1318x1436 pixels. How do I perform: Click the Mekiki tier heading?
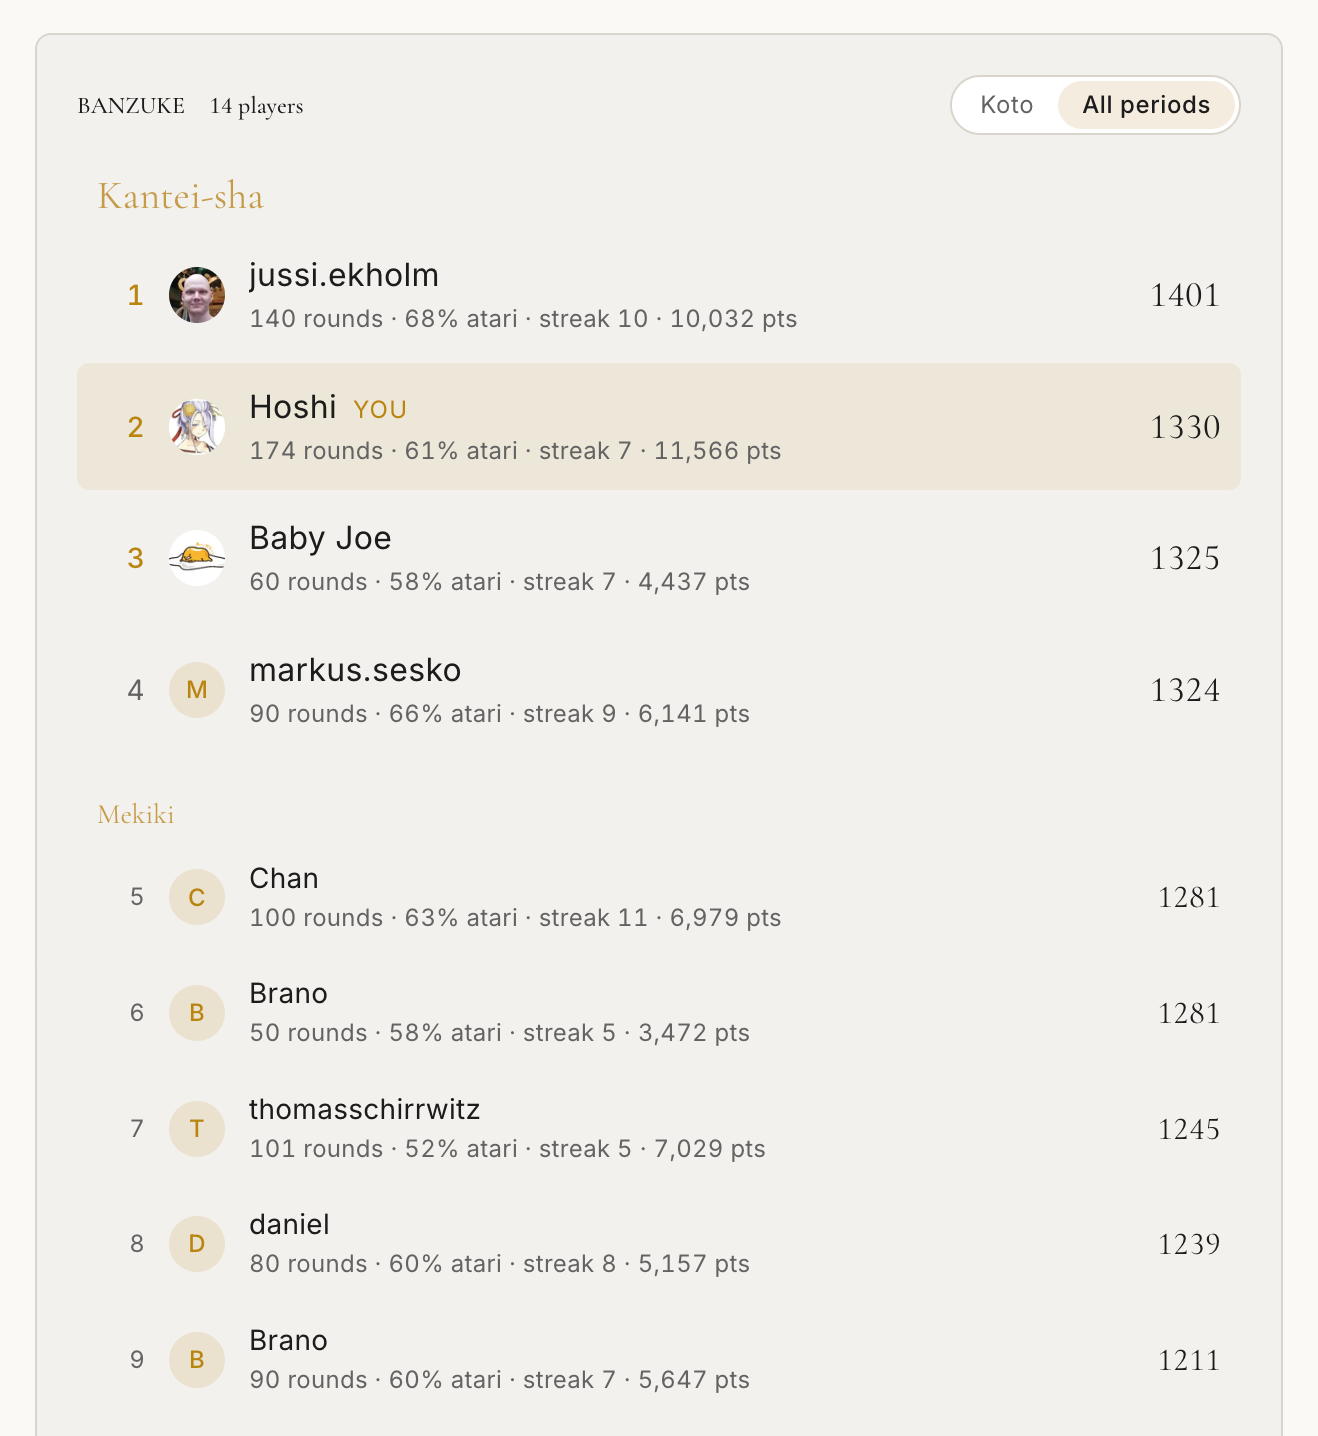point(136,815)
